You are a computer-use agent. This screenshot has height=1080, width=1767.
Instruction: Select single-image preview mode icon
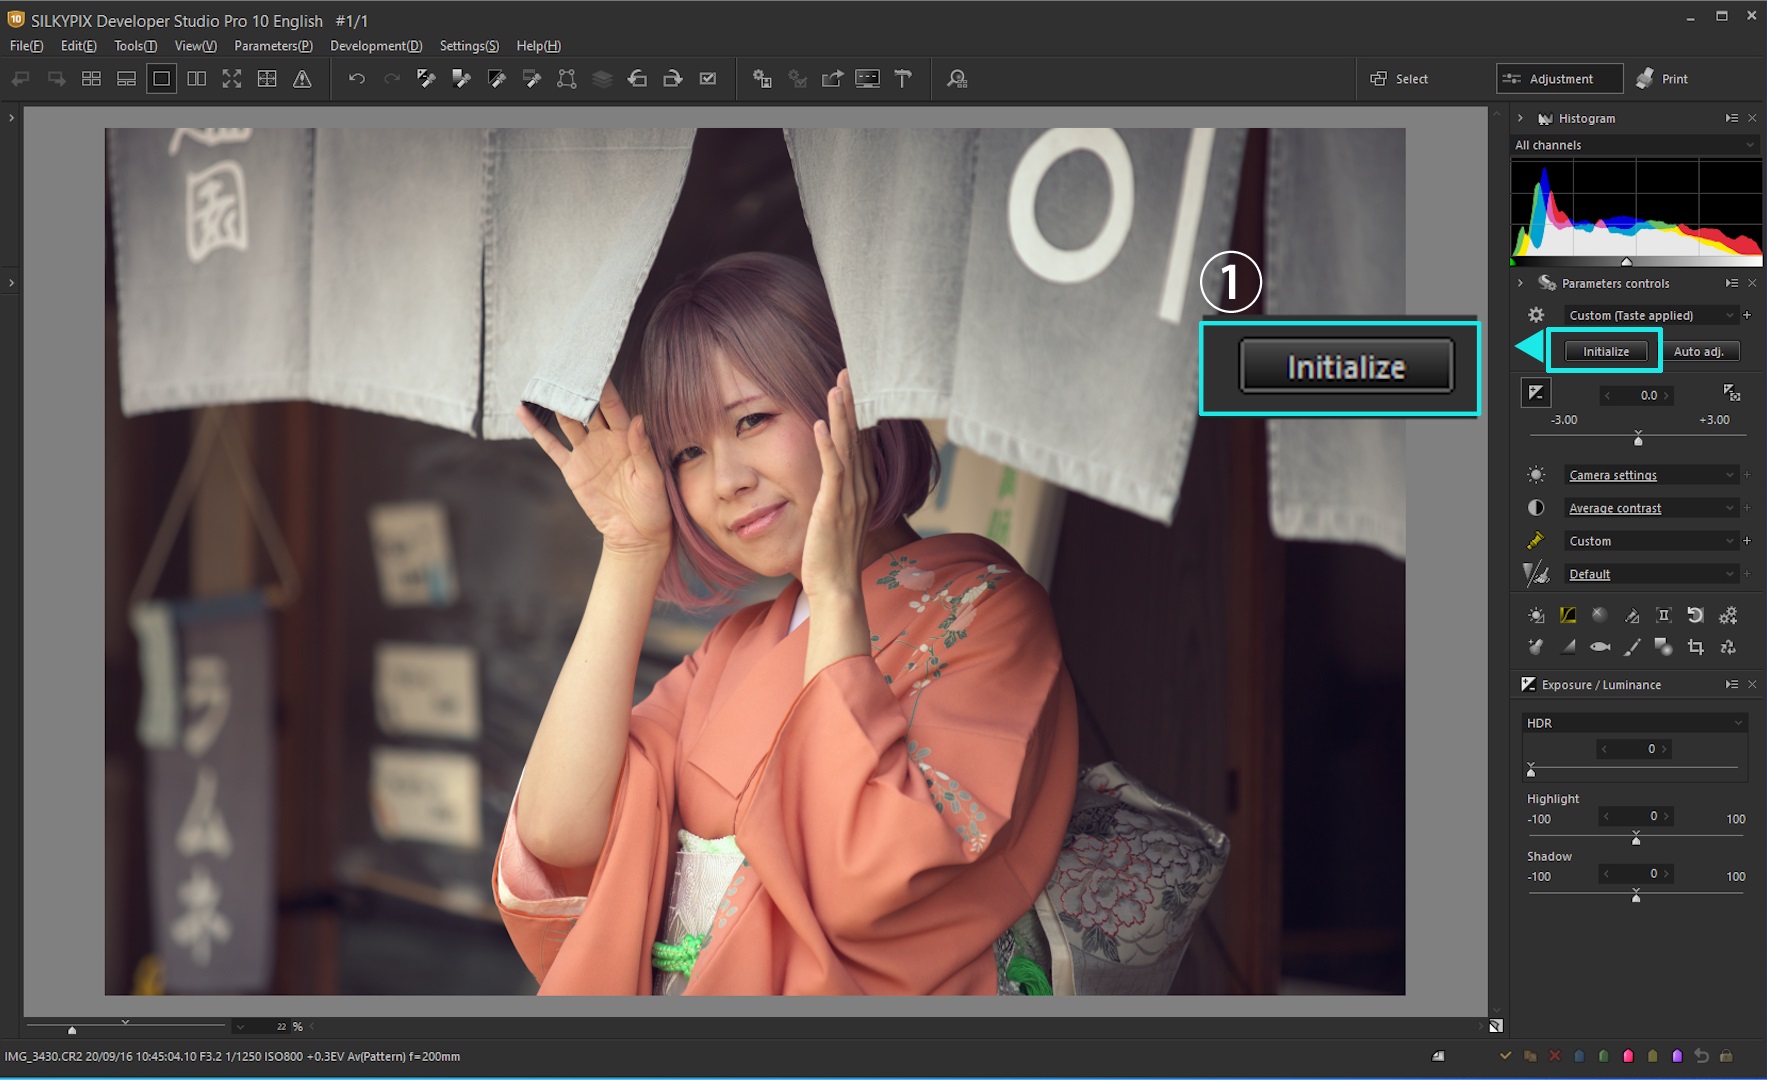[x=161, y=79]
